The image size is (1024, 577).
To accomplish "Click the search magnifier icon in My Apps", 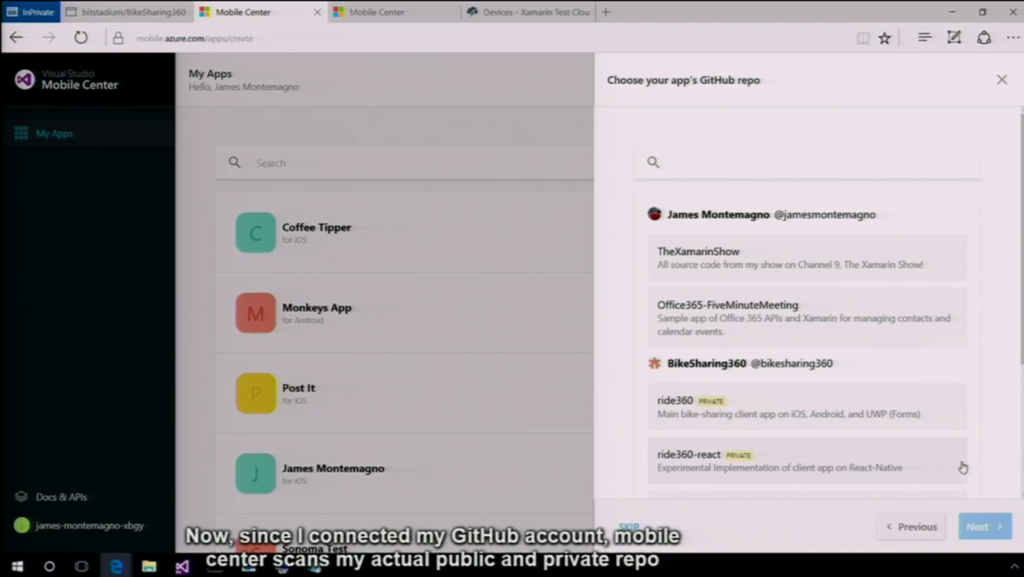I will pyautogui.click(x=234, y=162).
